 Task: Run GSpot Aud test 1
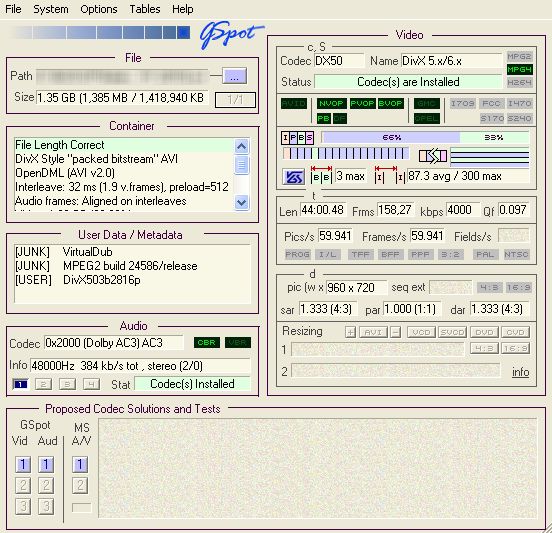tap(46, 464)
